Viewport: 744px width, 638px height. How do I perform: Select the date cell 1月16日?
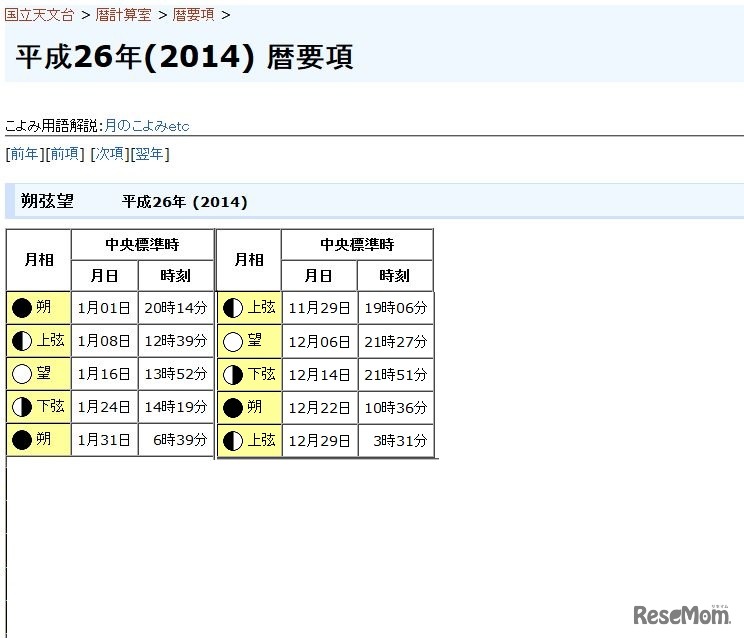pyautogui.click(x=104, y=374)
